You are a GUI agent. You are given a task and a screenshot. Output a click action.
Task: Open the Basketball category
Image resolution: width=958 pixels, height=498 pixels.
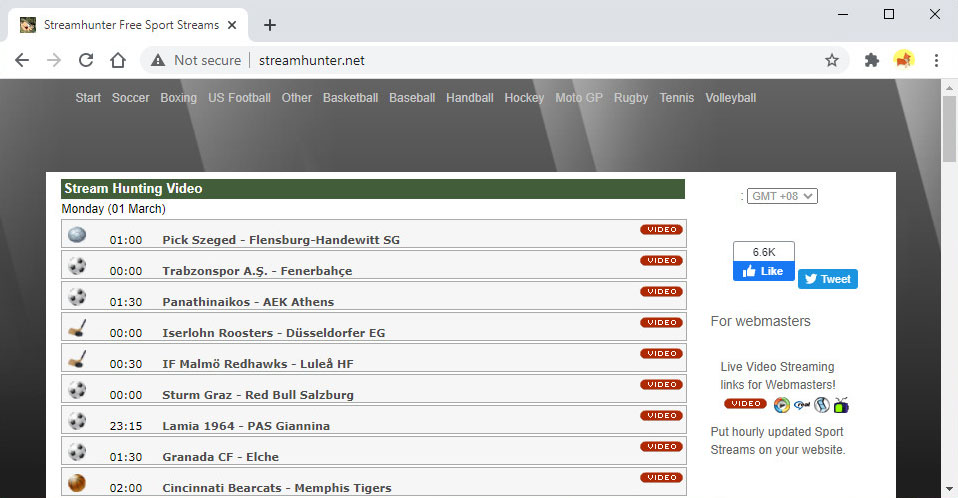(x=351, y=98)
